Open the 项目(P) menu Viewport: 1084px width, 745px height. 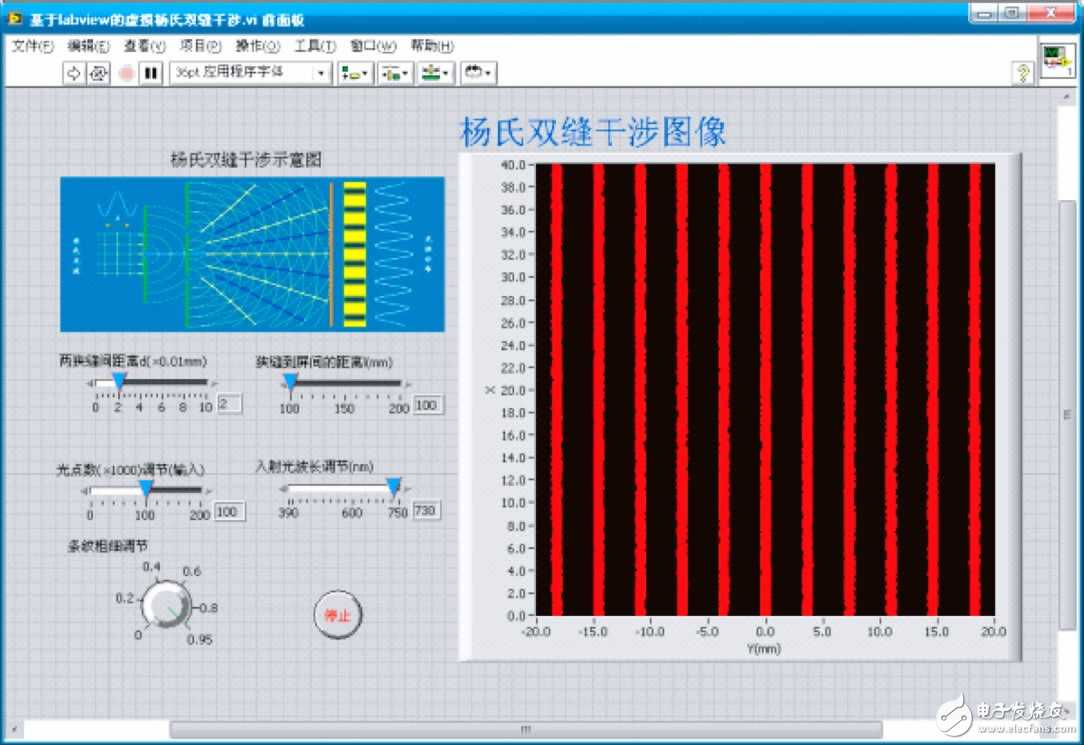point(200,46)
